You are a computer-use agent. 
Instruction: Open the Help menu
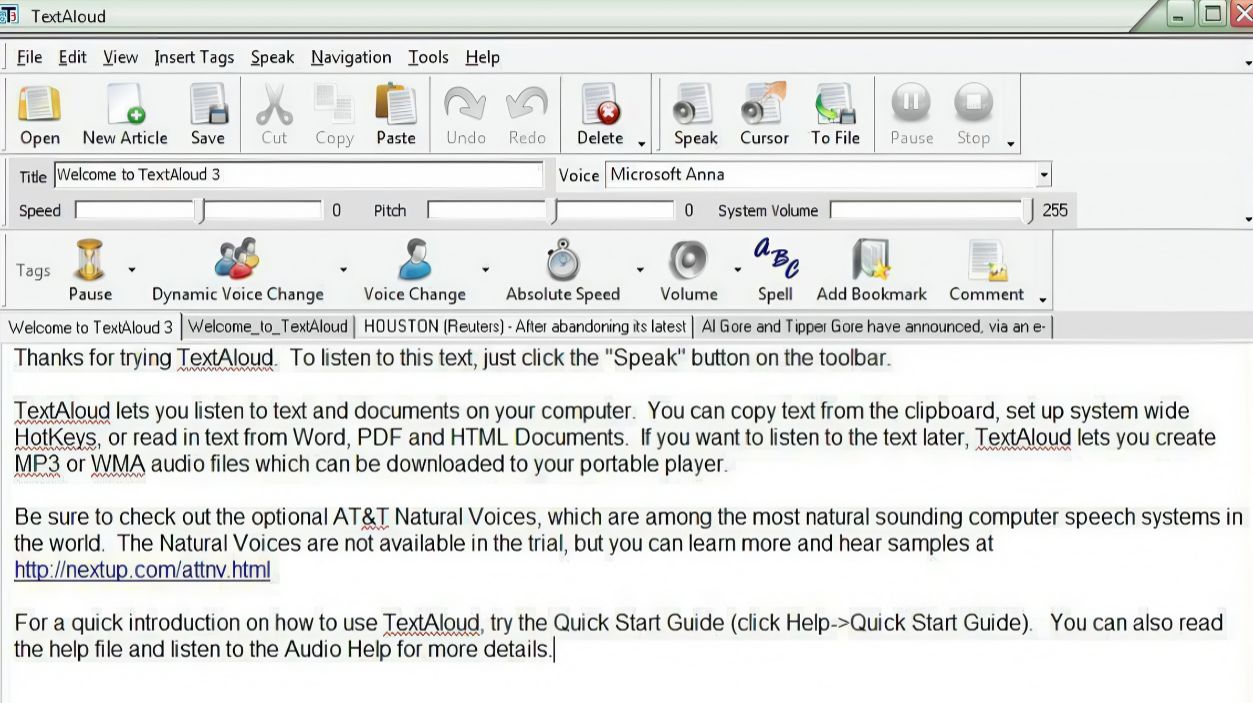[482, 57]
